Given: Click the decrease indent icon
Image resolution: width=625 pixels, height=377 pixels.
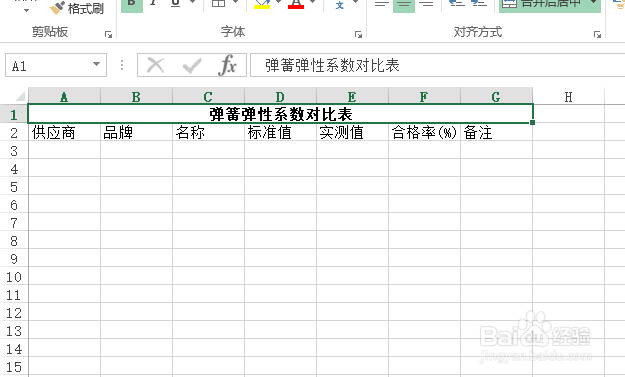Looking at the screenshot, I should (456, 4).
